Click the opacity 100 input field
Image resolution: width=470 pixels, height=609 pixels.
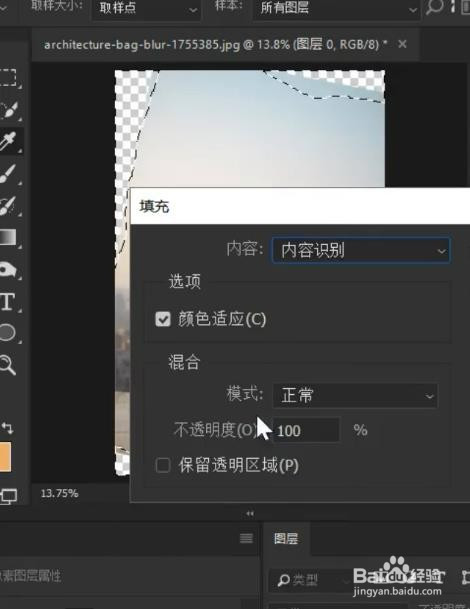pos(306,430)
